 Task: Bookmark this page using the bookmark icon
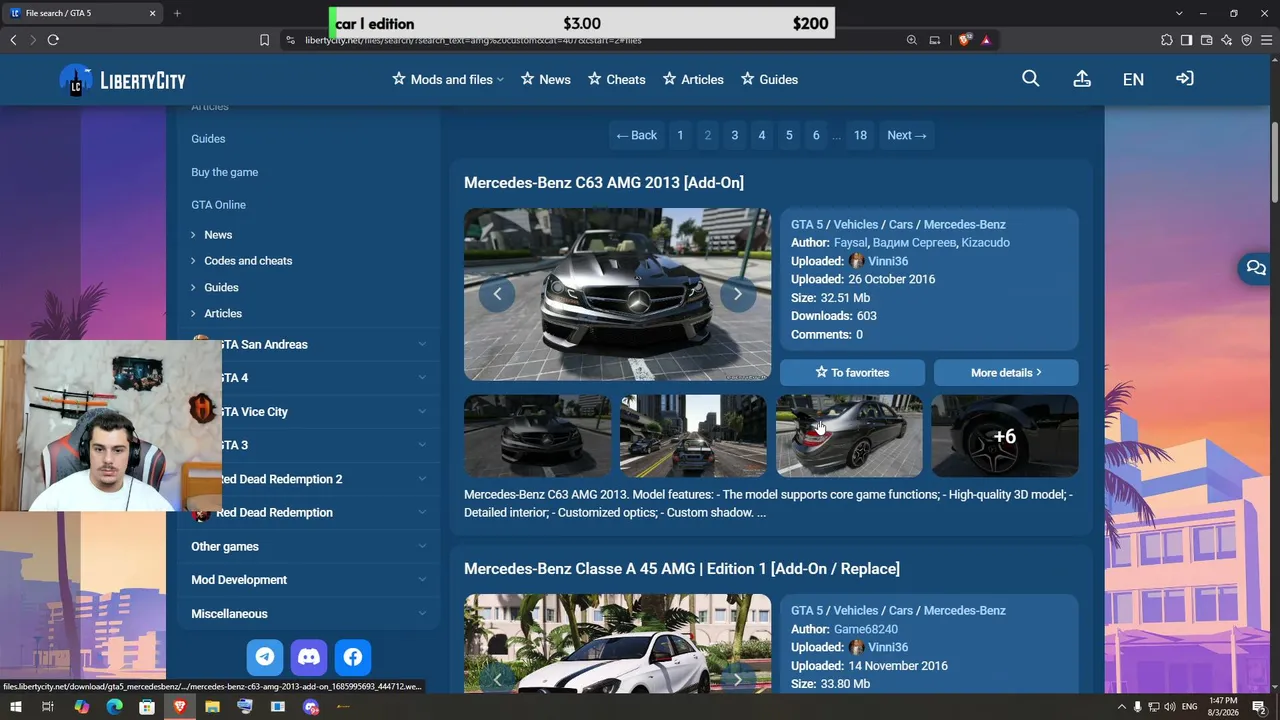264,40
